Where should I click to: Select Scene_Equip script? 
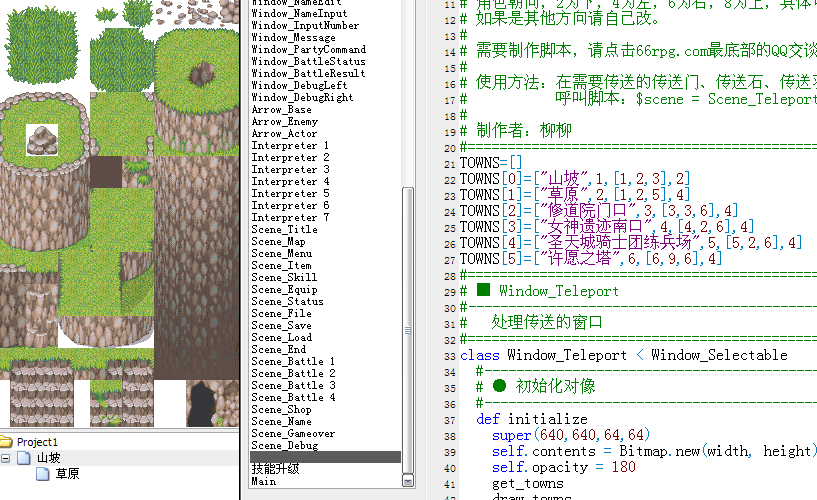pos(284,289)
